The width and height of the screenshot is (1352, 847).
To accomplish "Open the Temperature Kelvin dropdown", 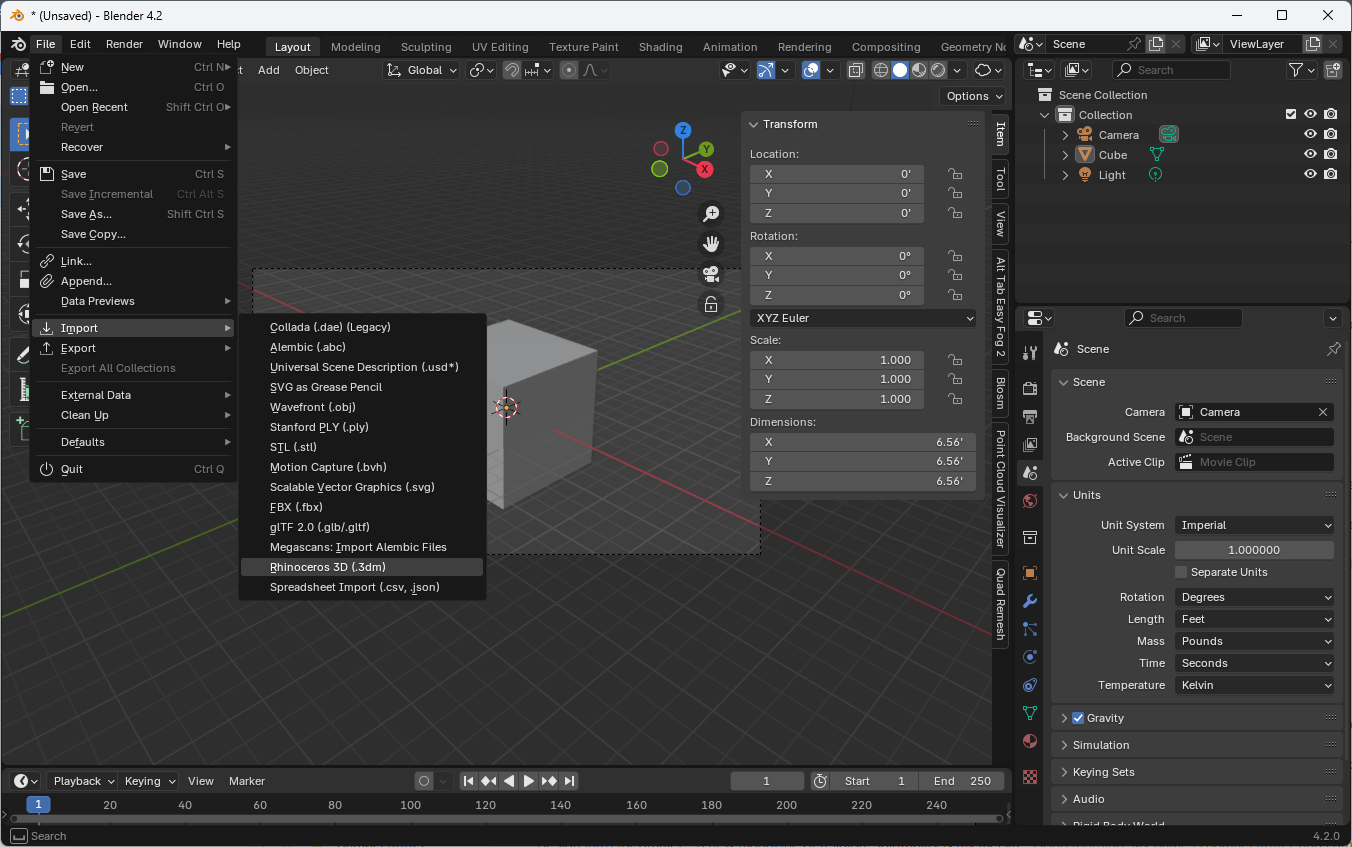I will pos(1254,685).
